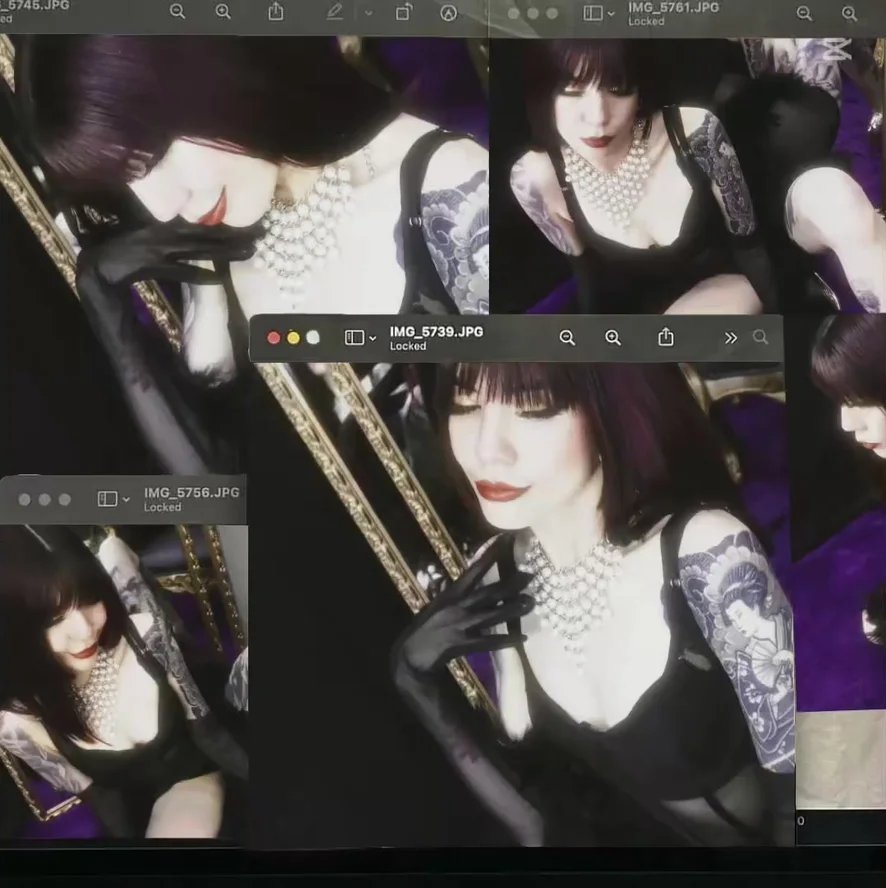886x888 pixels.
Task: Toggle the sidebar in the IMG_5756.JPG window
Action: (x=107, y=499)
